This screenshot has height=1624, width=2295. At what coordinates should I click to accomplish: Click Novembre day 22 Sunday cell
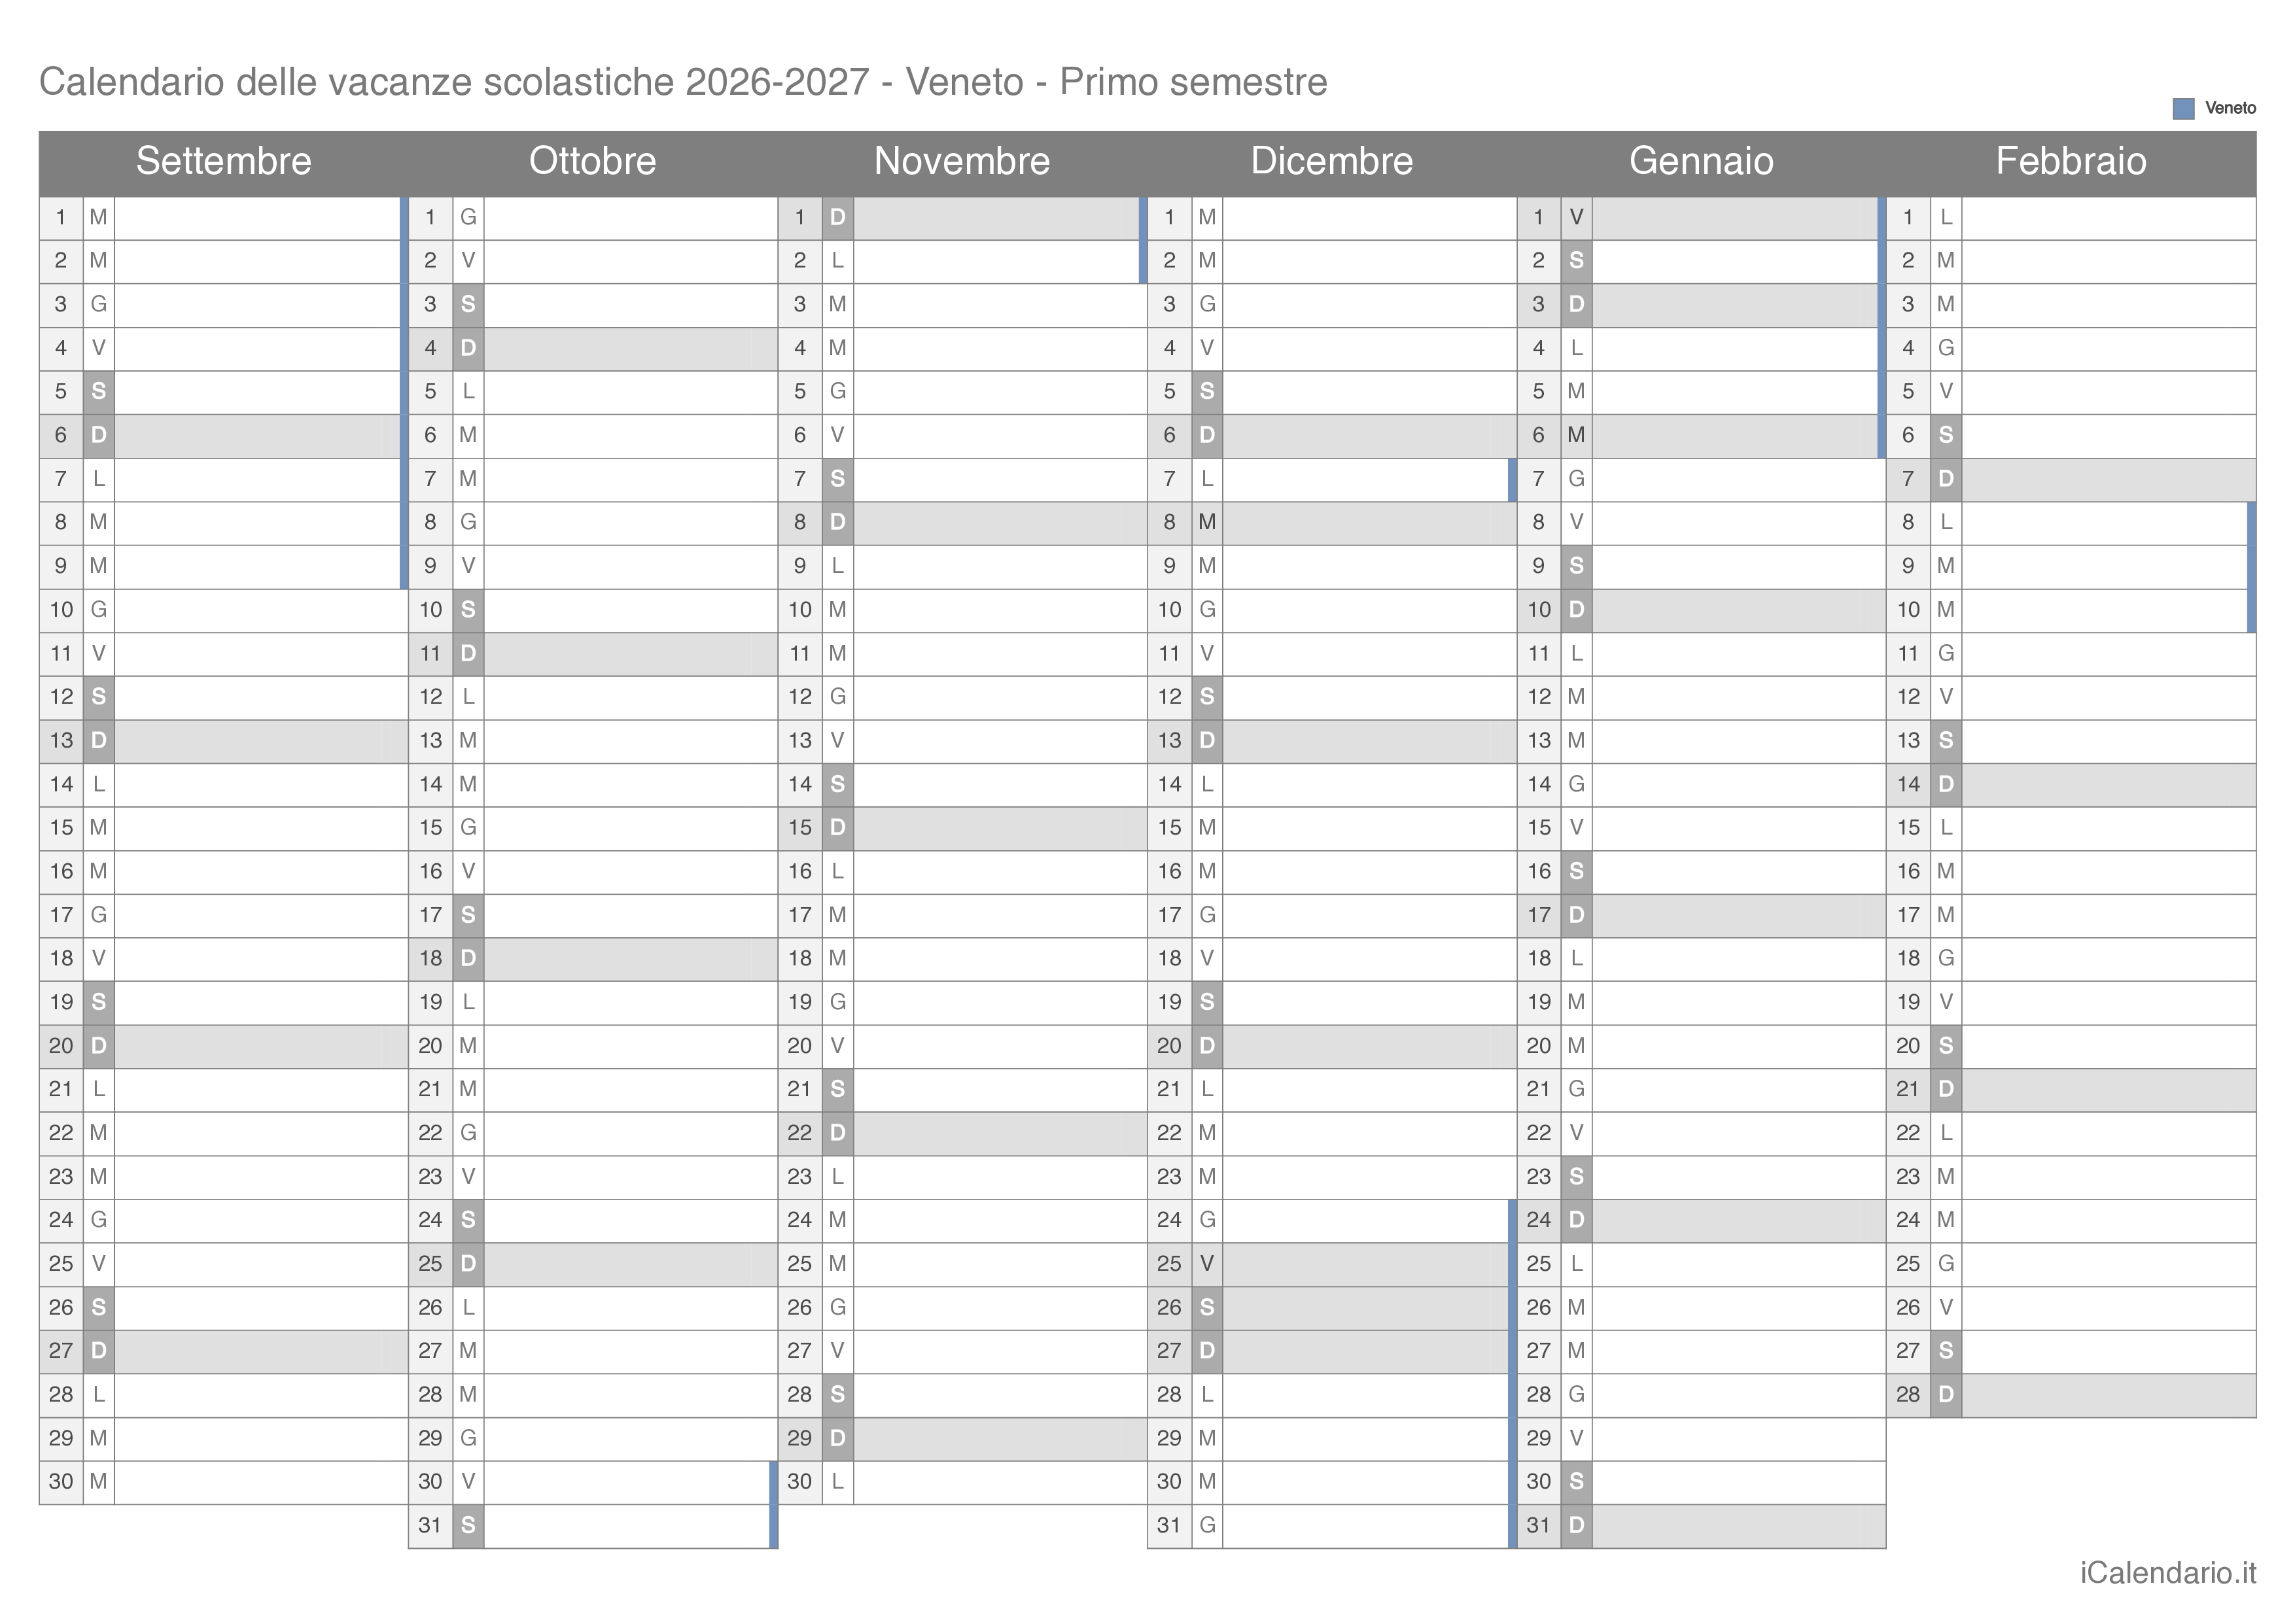click(838, 1133)
